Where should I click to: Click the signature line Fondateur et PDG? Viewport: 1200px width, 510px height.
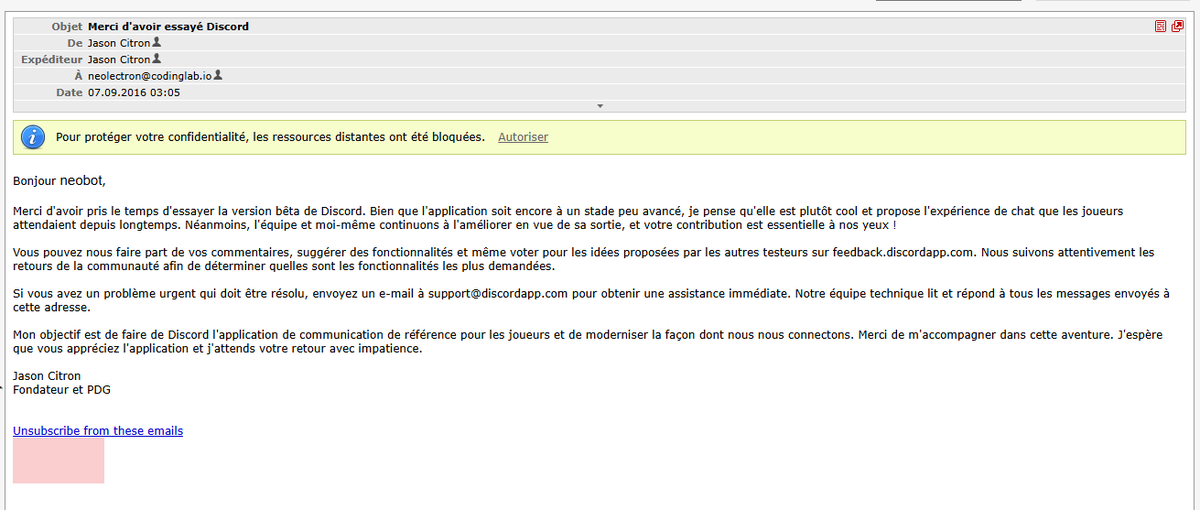pos(62,389)
